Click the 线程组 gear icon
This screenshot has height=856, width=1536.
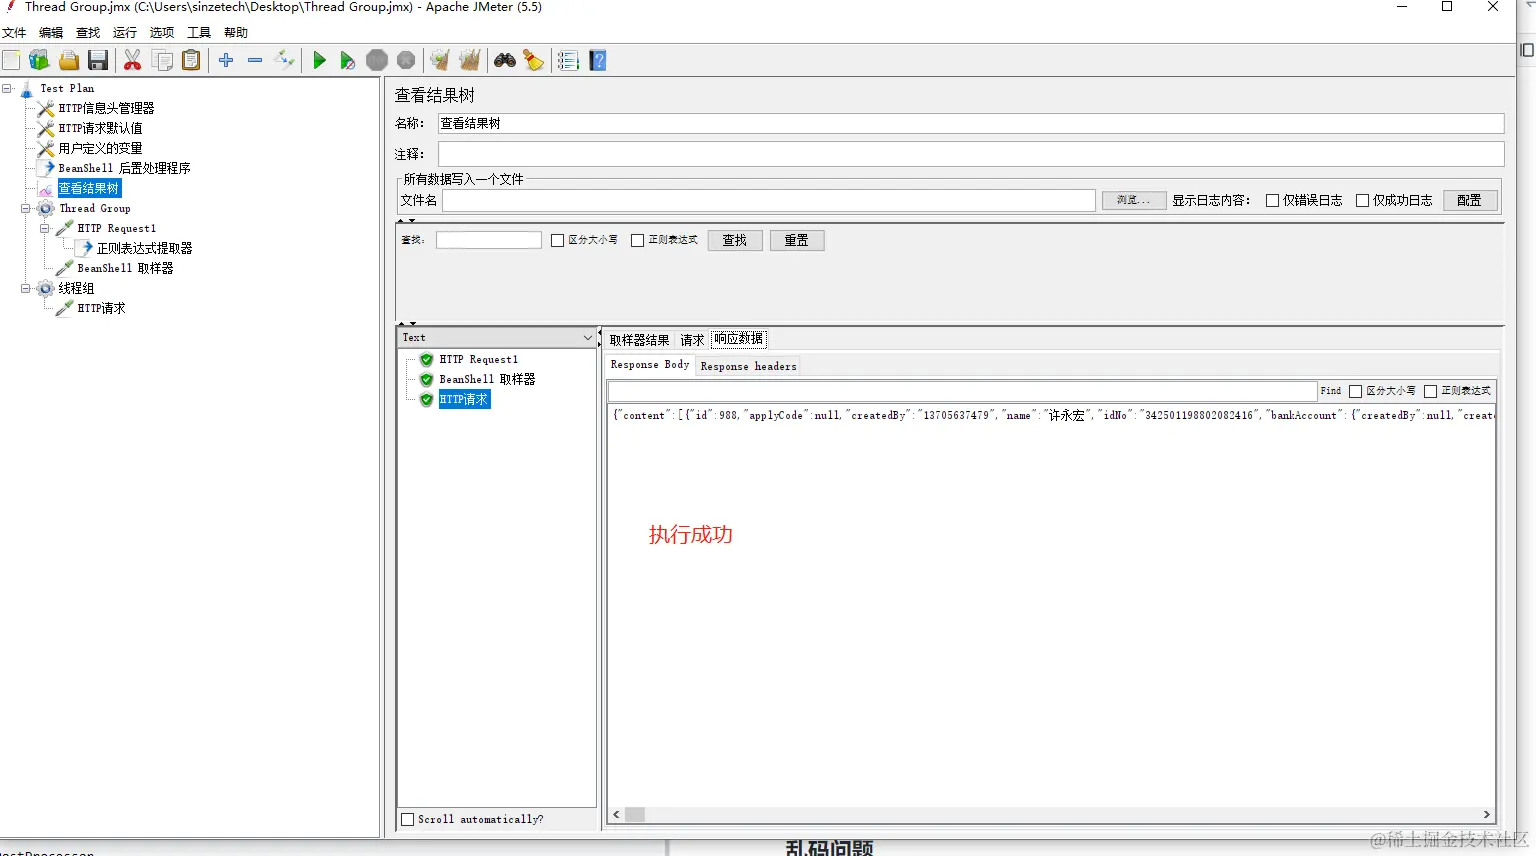pyautogui.click(x=46, y=288)
